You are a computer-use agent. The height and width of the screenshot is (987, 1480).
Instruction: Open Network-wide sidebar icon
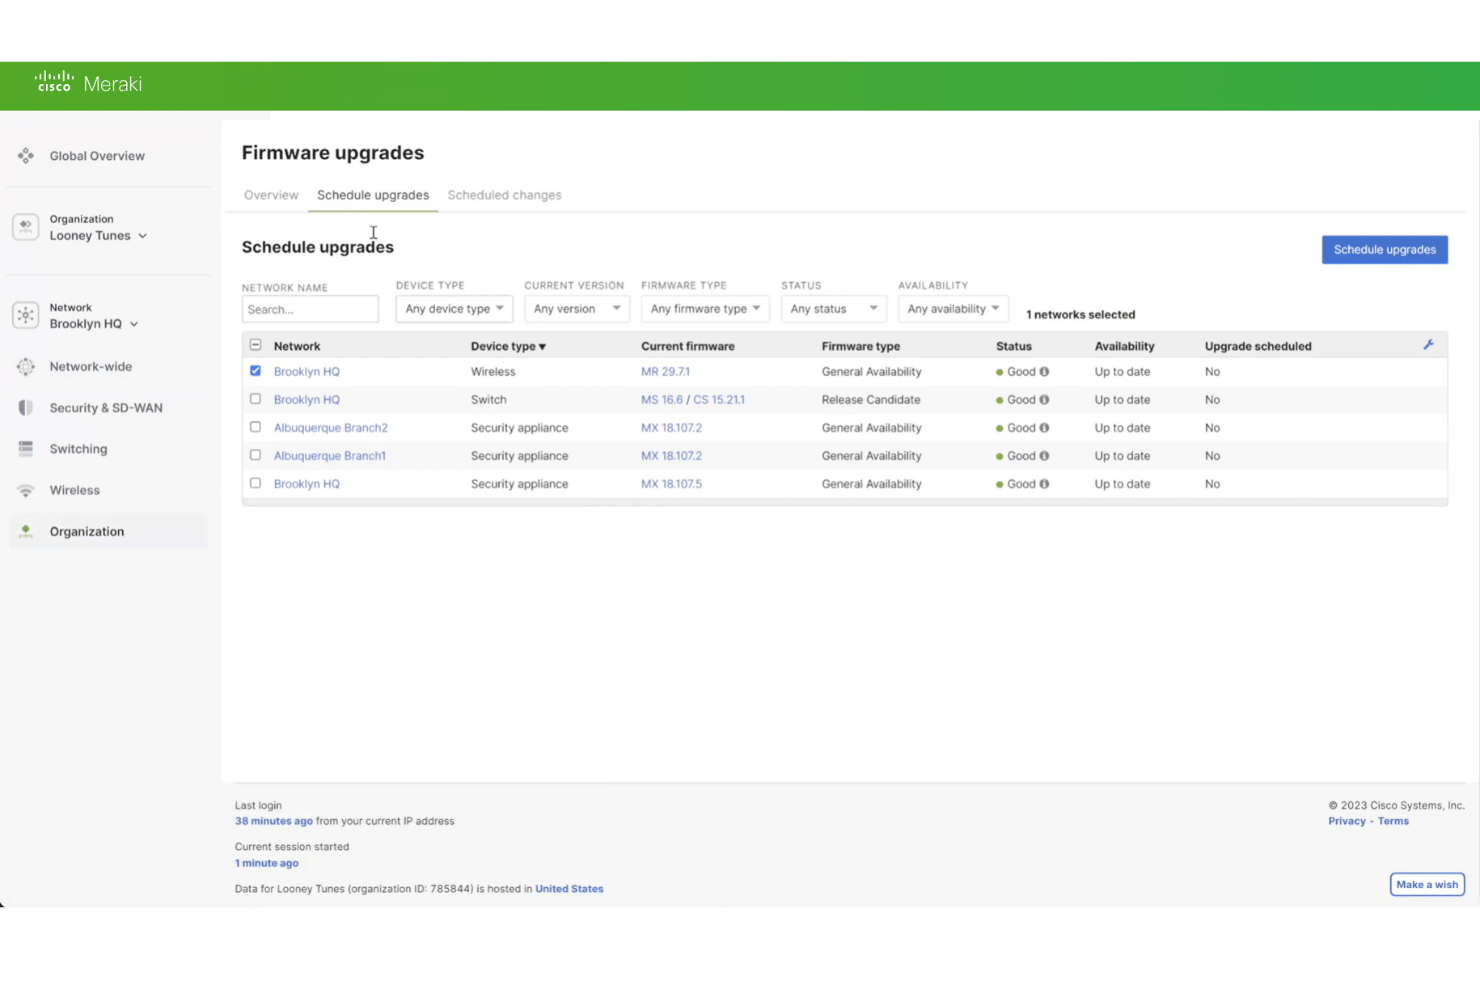[x=26, y=367]
